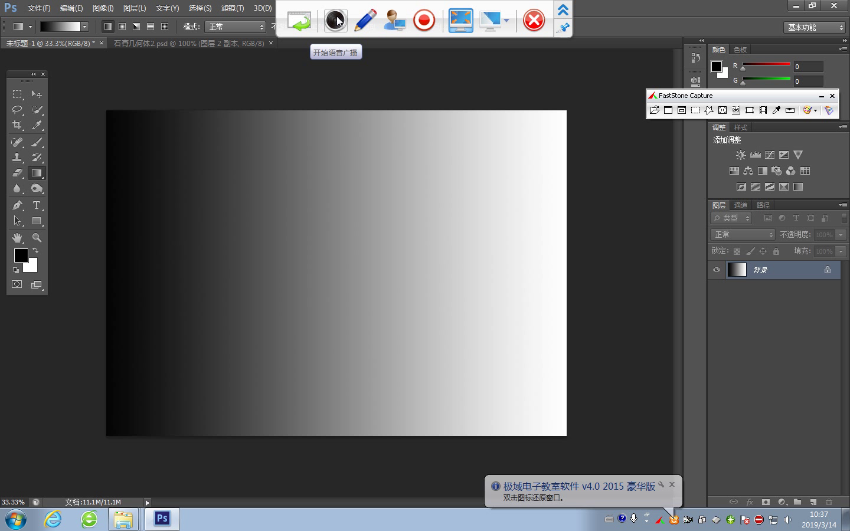Adjust the red R color slider

point(765,66)
